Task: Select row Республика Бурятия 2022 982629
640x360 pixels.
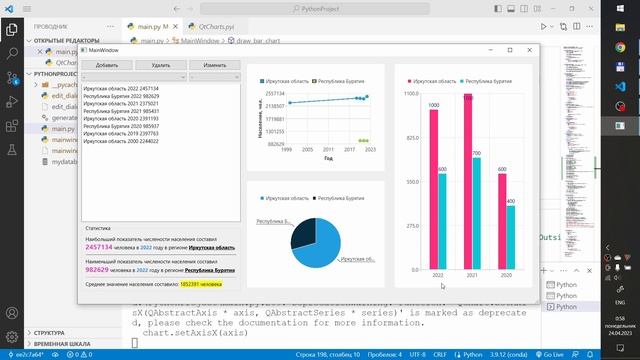Action: point(121,96)
